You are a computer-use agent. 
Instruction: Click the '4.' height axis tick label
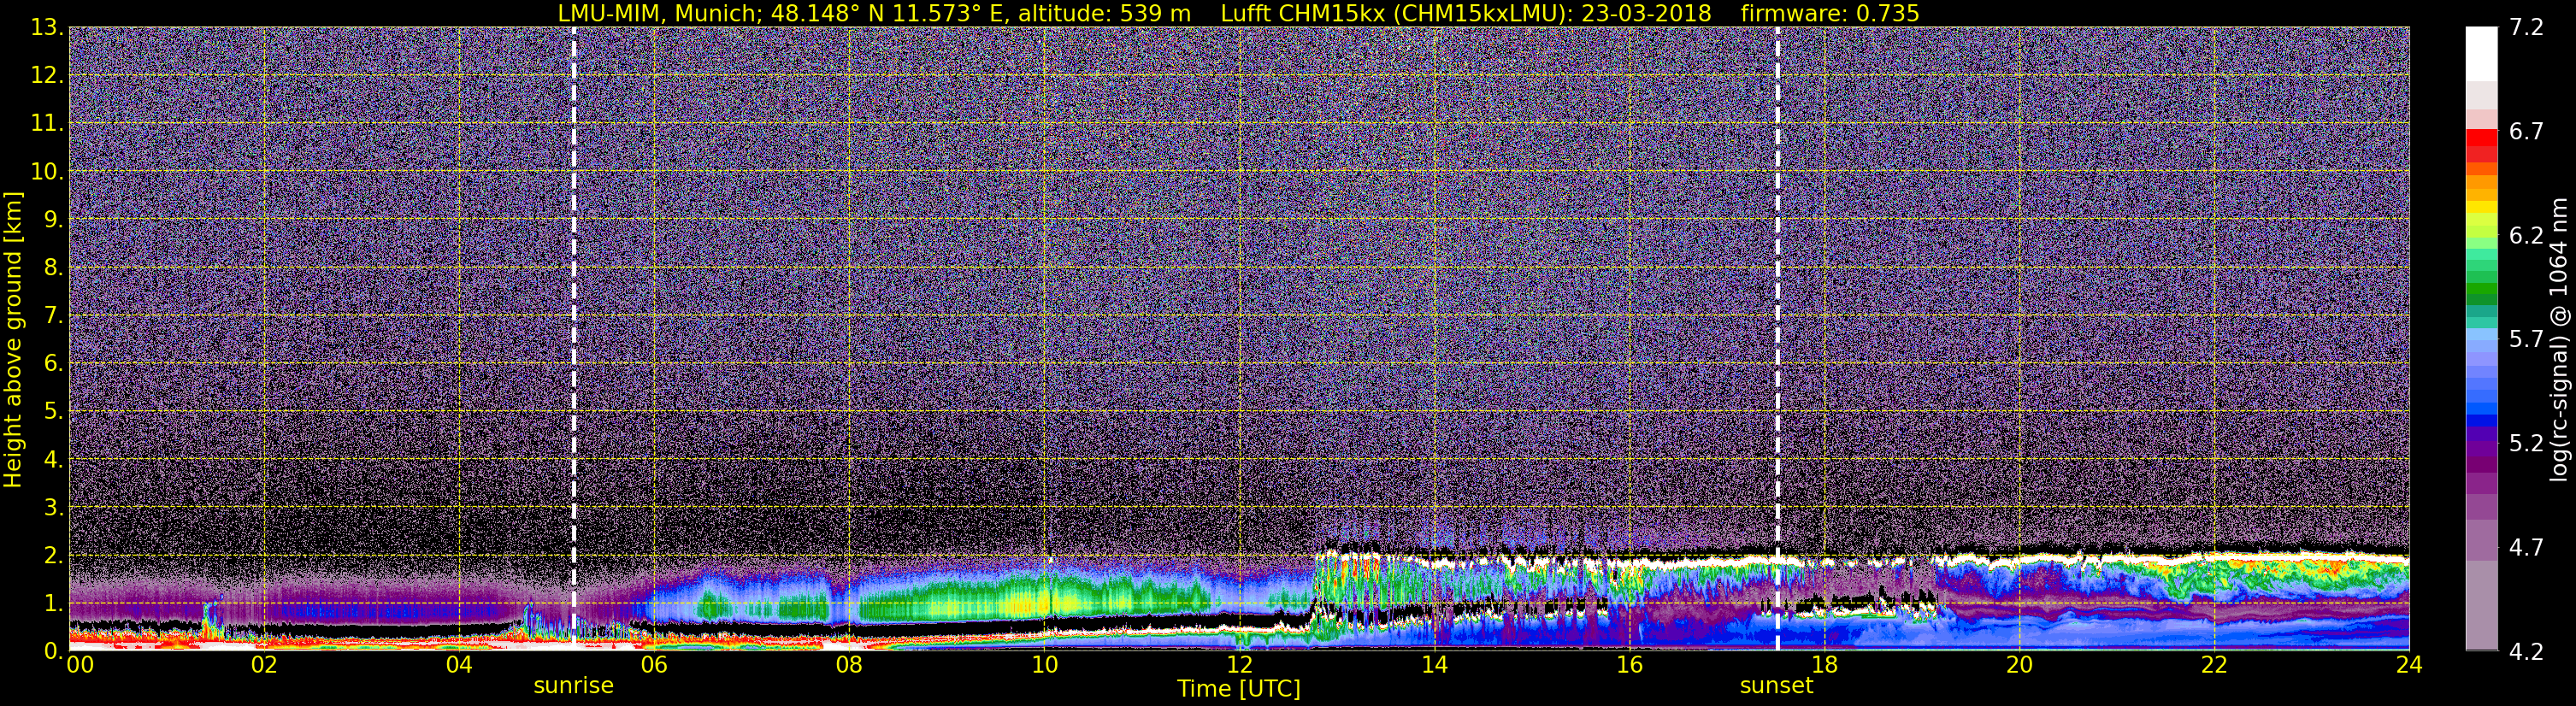(53, 459)
